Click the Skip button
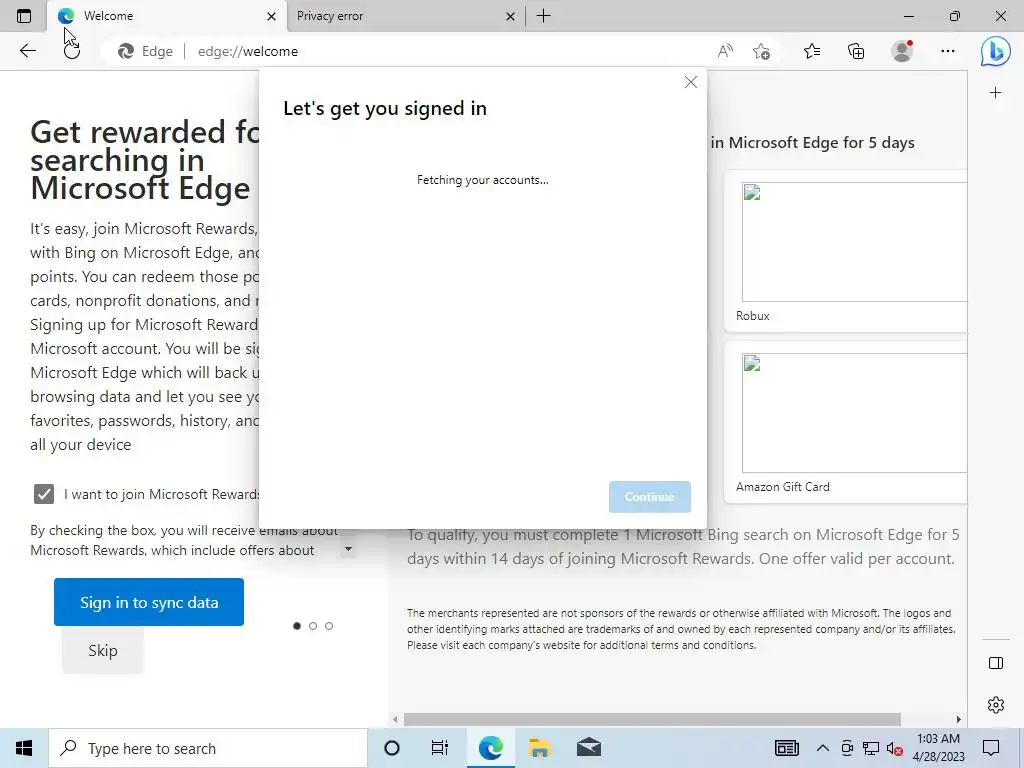This screenshot has height=768, width=1024. (103, 650)
